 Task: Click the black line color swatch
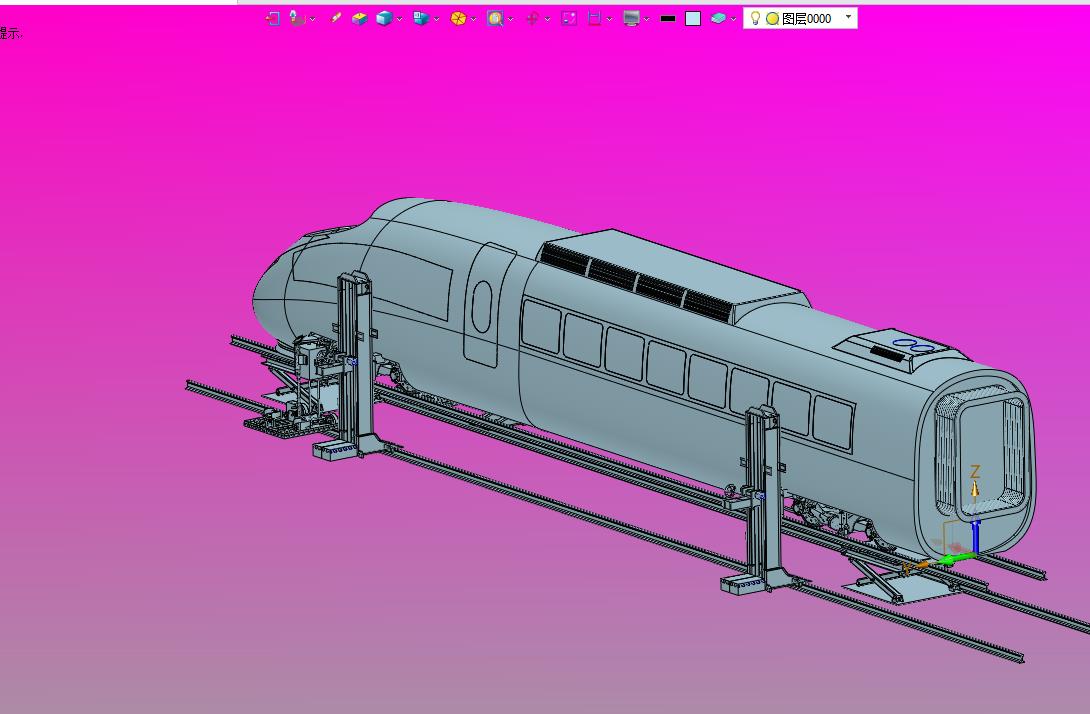668,18
